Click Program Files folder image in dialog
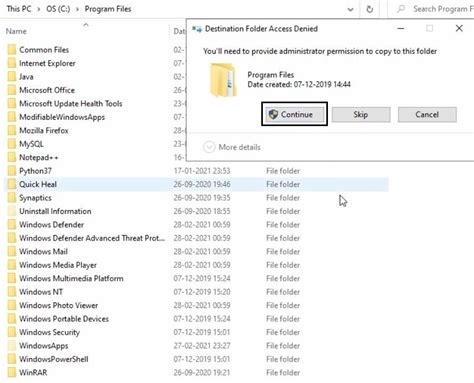474x383 pixels. (x=223, y=80)
